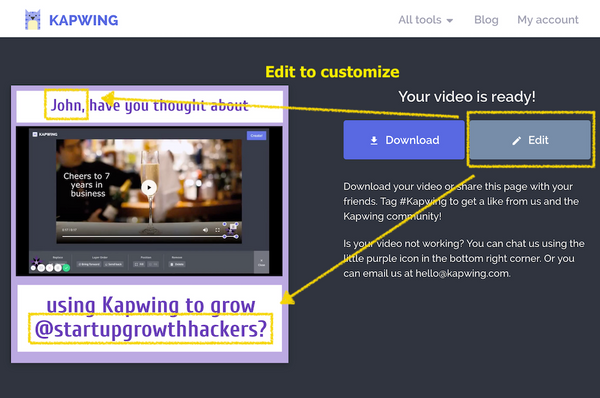Go to My account

point(548,20)
